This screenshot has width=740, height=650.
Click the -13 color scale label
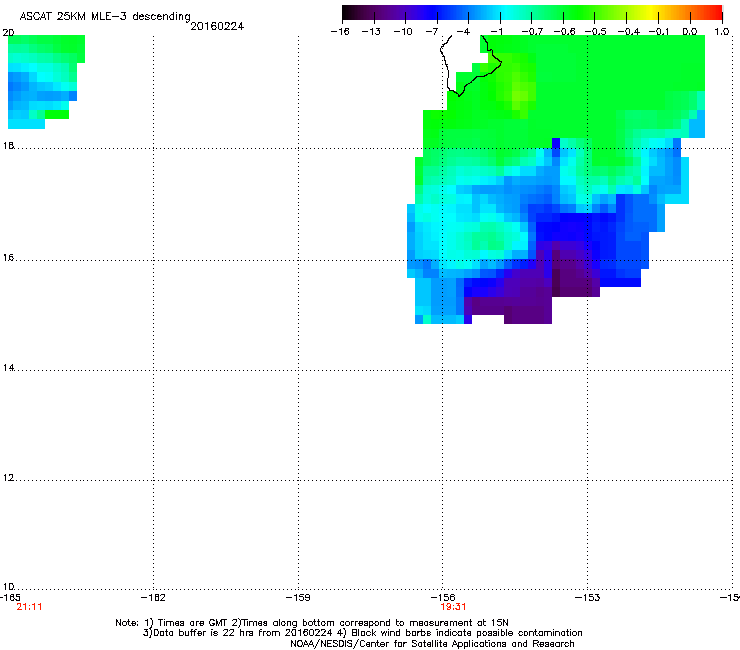click(371, 32)
